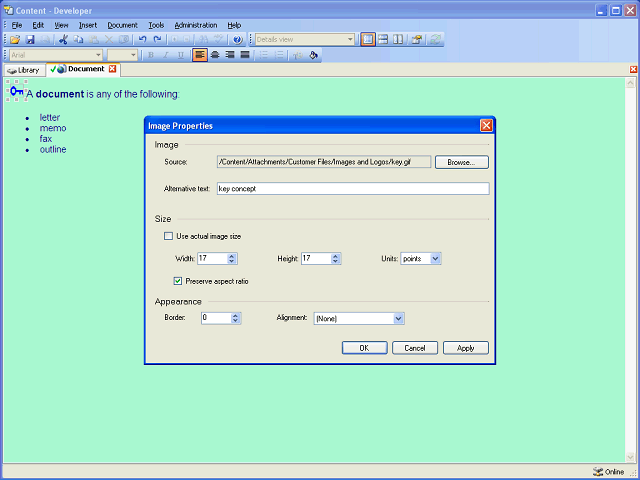
Task: Click OK in Image Properties
Action: pos(364,348)
